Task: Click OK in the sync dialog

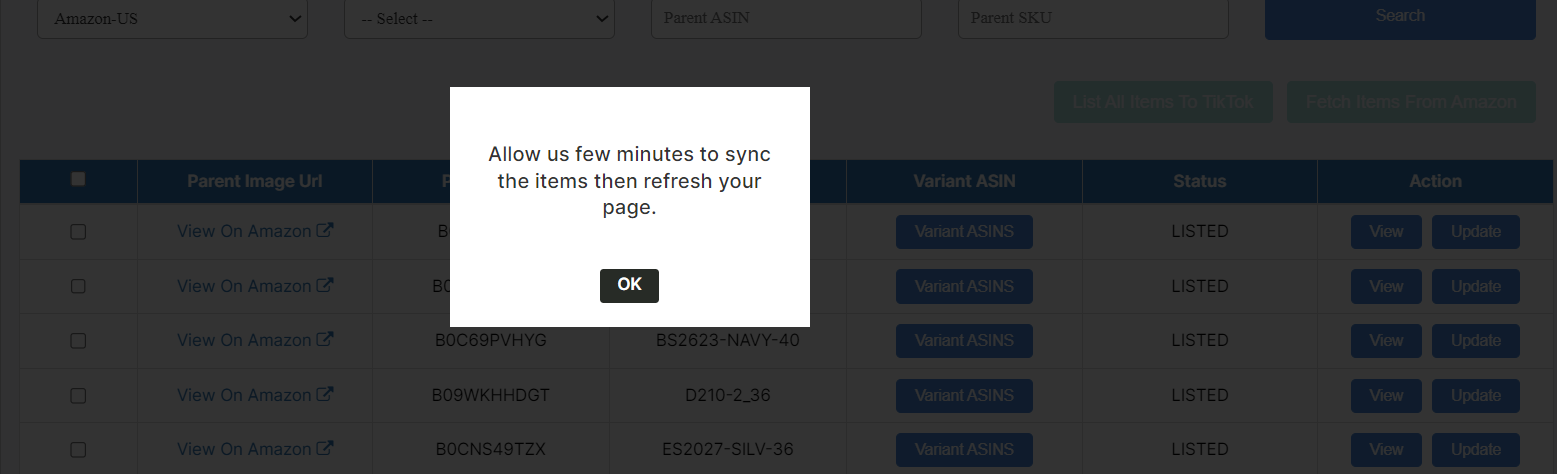Action: pos(629,285)
